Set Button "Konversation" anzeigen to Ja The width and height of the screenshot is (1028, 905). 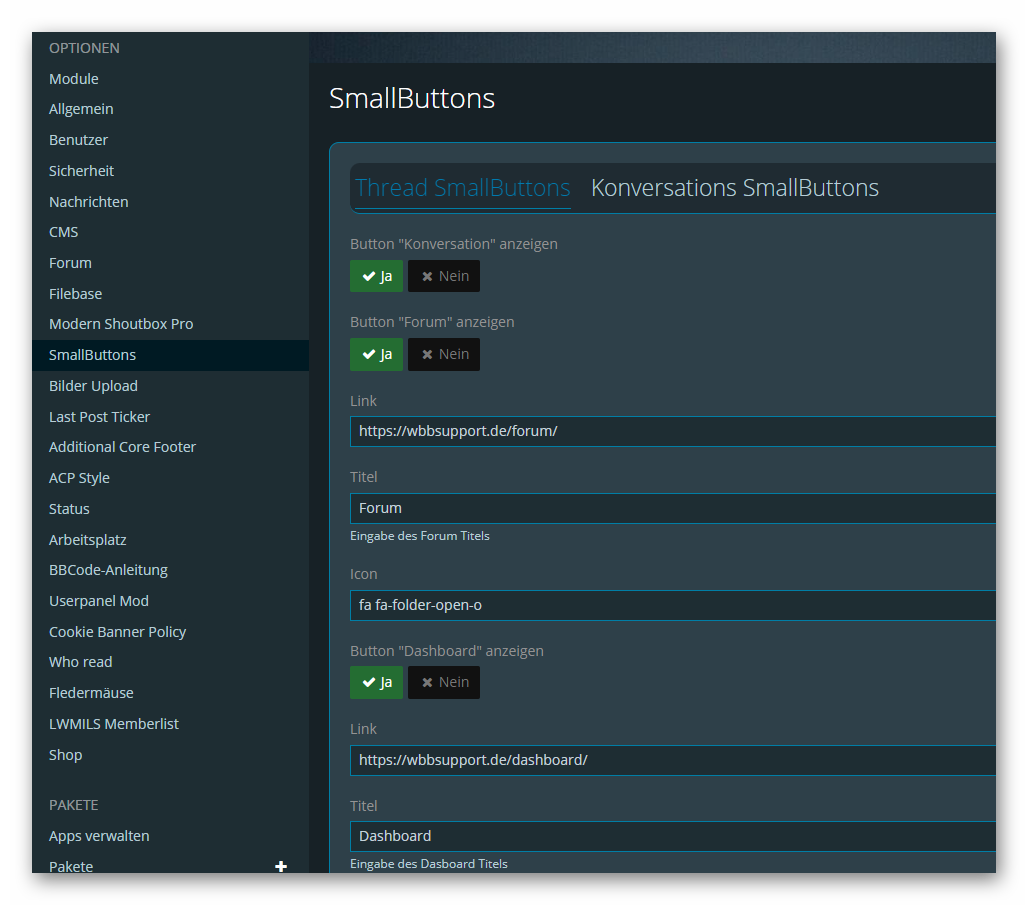point(376,276)
